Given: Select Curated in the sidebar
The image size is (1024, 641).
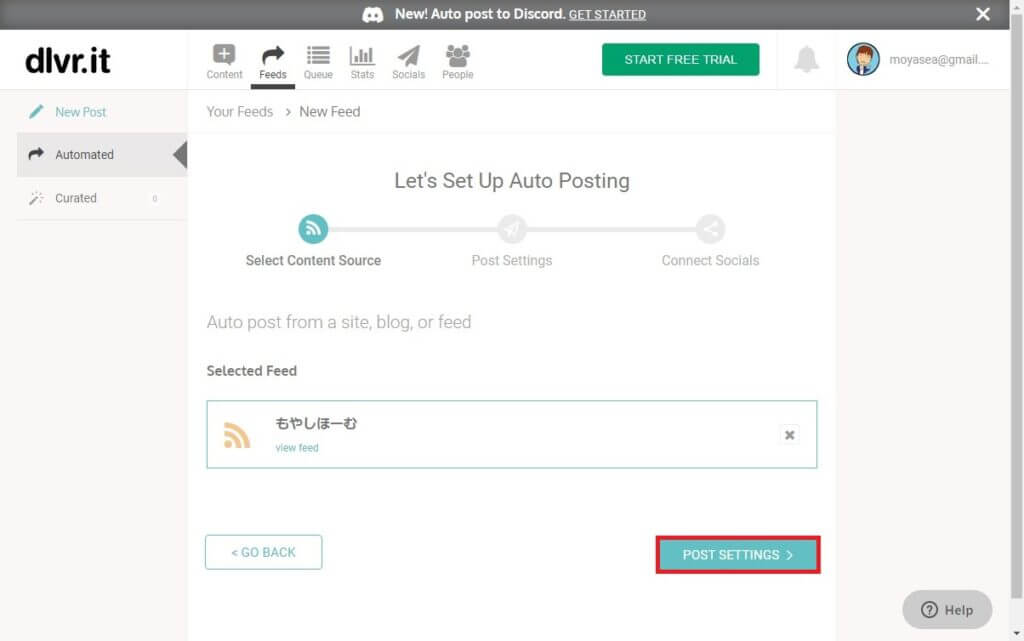Looking at the screenshot, I should coord(76,198).
